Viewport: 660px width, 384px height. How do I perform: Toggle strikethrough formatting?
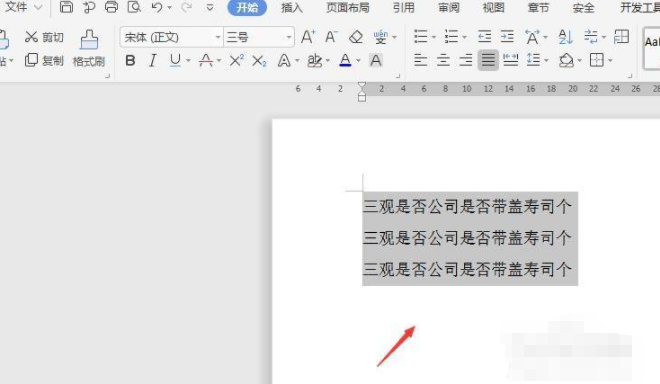[x=206, y=61]
